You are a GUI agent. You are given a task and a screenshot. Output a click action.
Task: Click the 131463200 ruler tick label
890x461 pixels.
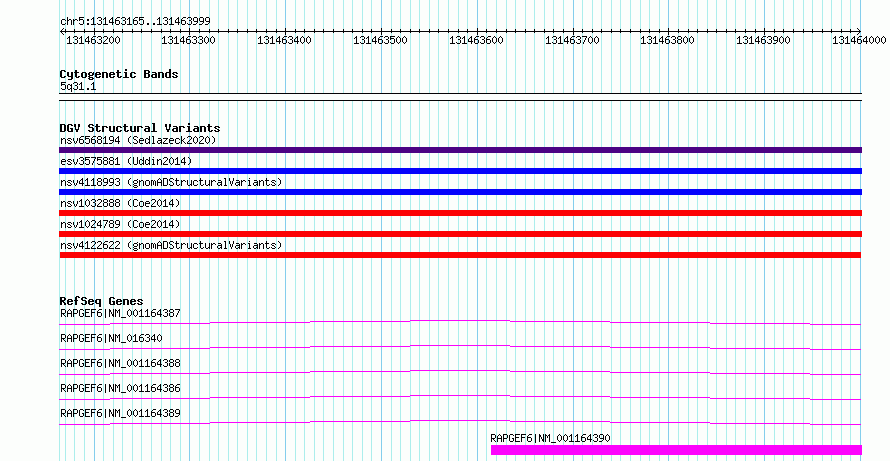click(x=93, y=41)
